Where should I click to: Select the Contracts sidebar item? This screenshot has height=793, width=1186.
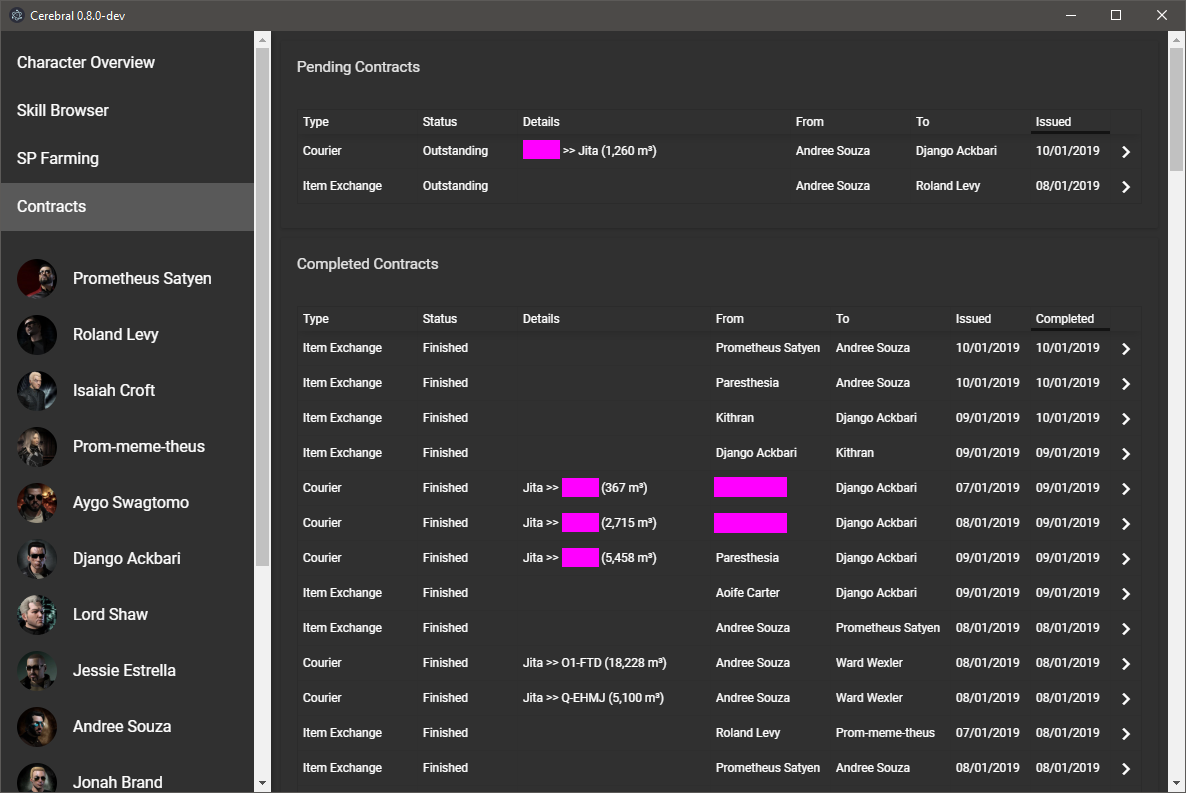127,207
